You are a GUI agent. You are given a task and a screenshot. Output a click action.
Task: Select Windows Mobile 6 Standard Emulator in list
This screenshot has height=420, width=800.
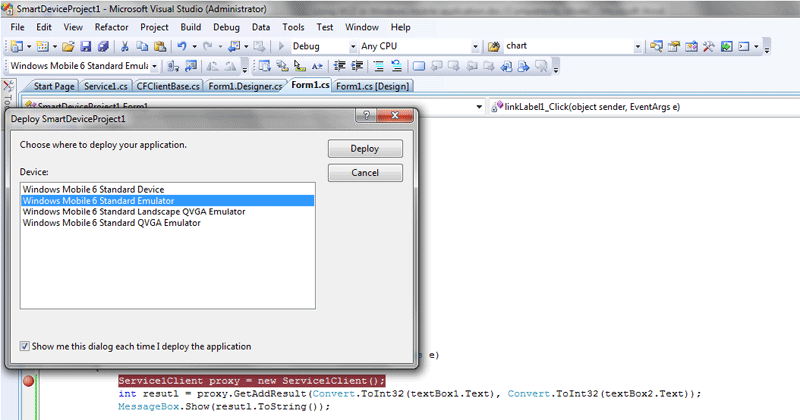(x=167, y=201)
